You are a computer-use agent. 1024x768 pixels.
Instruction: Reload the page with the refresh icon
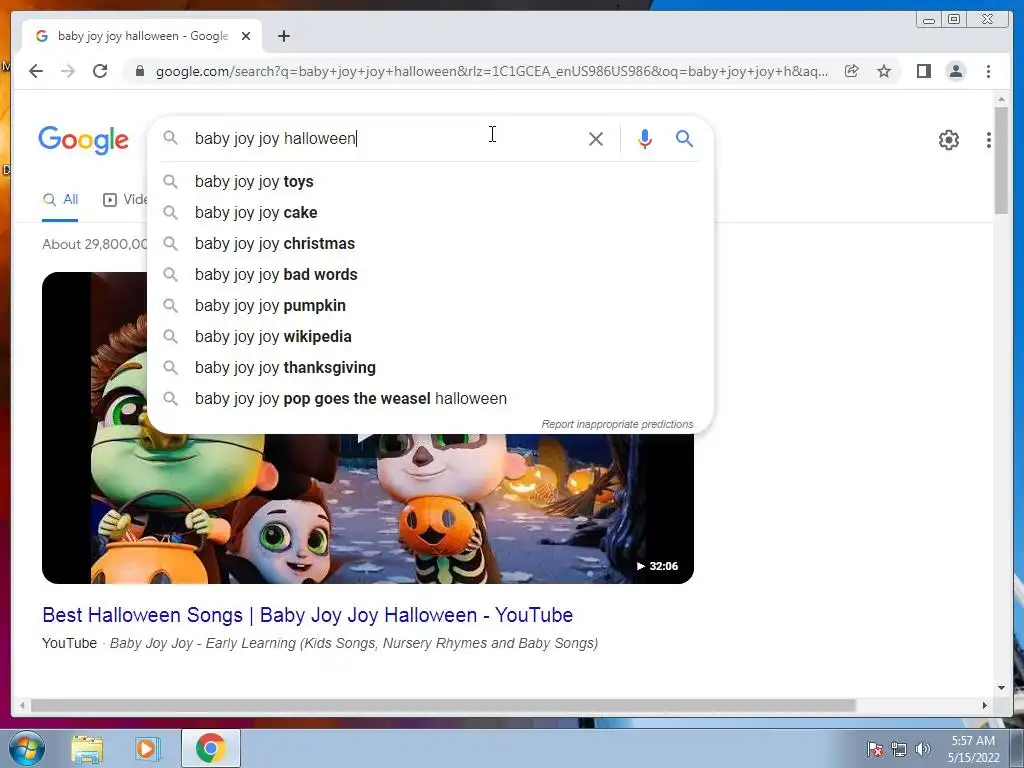coord(100,71)
